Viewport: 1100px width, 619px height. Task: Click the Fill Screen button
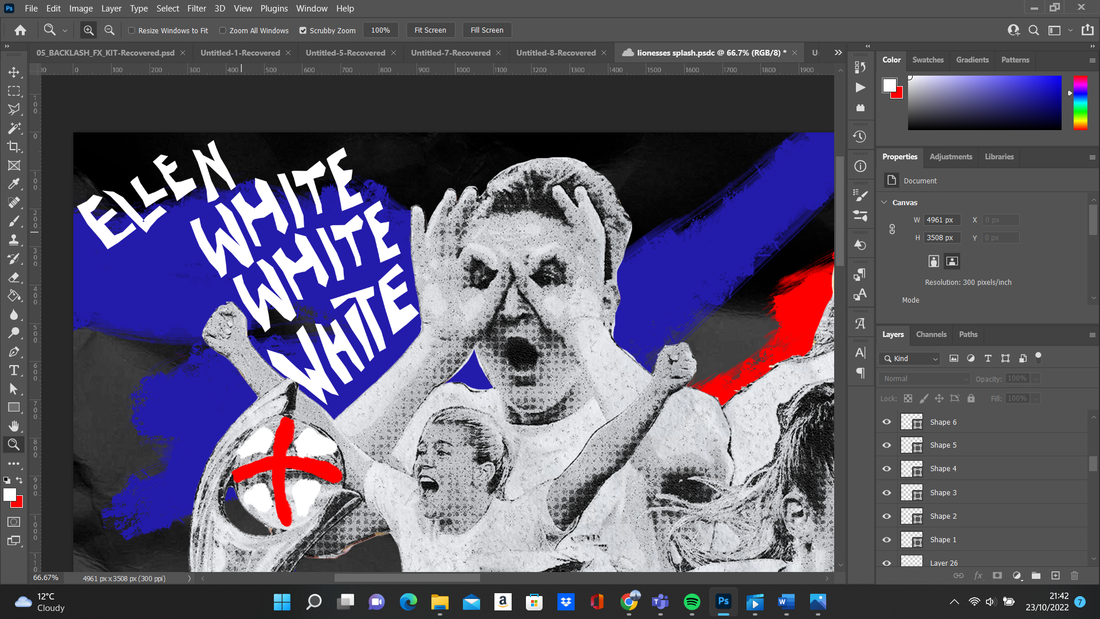pos(487,30)
